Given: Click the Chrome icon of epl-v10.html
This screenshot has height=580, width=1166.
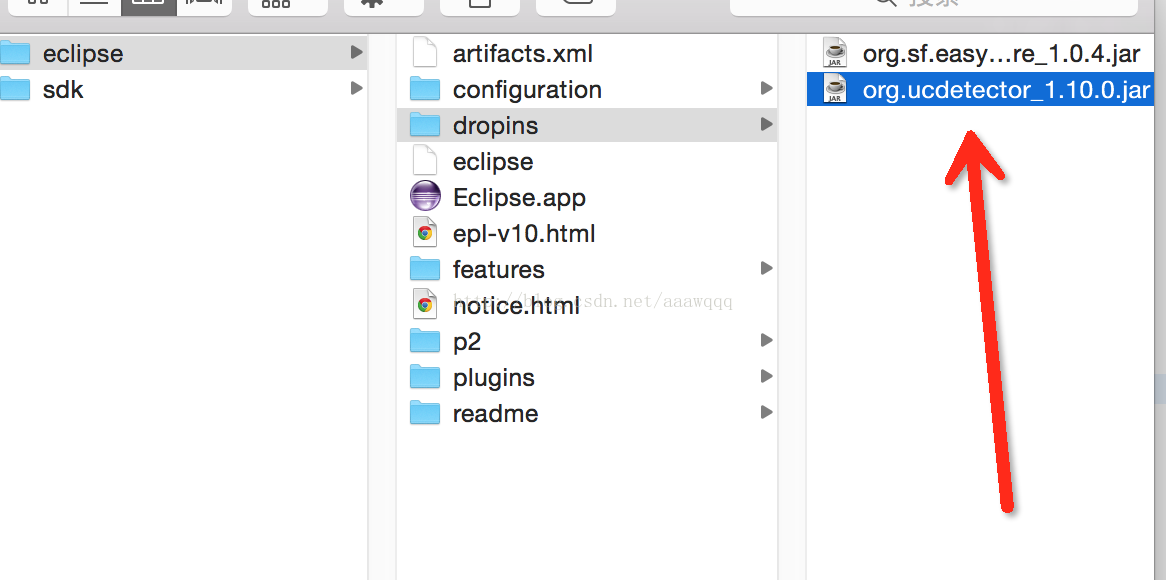Looking at the screenshot, I should click(x=425, y=233).
